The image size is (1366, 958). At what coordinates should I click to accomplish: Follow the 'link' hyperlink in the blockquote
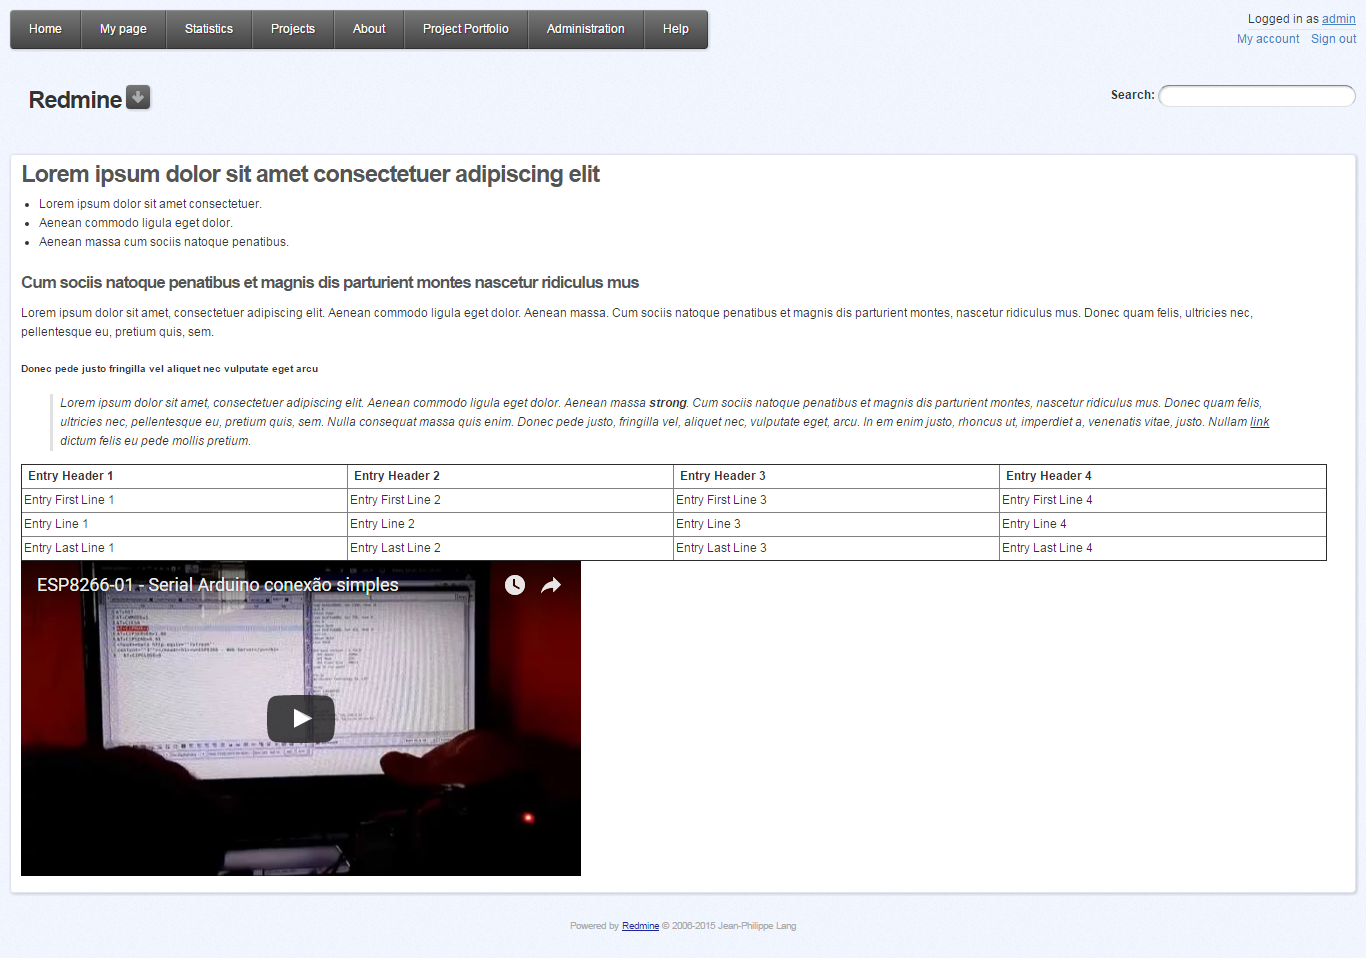point(1260,422)
